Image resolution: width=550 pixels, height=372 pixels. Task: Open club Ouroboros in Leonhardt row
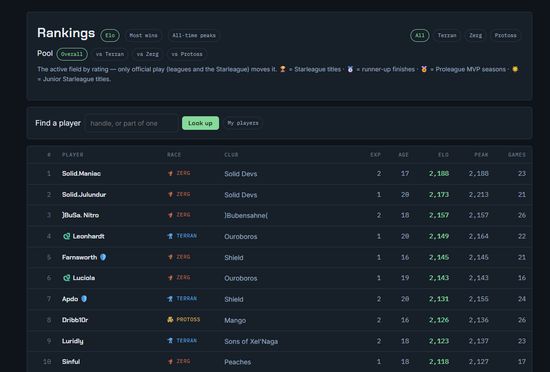click(241, 237)
